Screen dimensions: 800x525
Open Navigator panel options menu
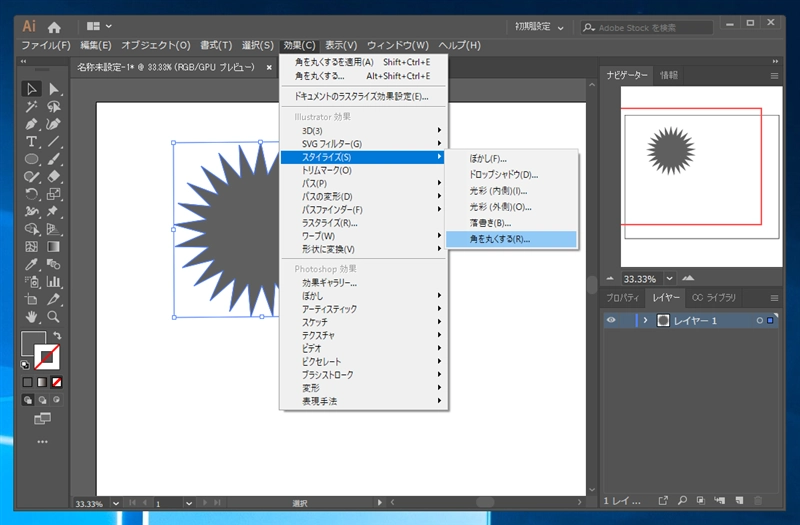pyautogui.click(x=774, y=76)
